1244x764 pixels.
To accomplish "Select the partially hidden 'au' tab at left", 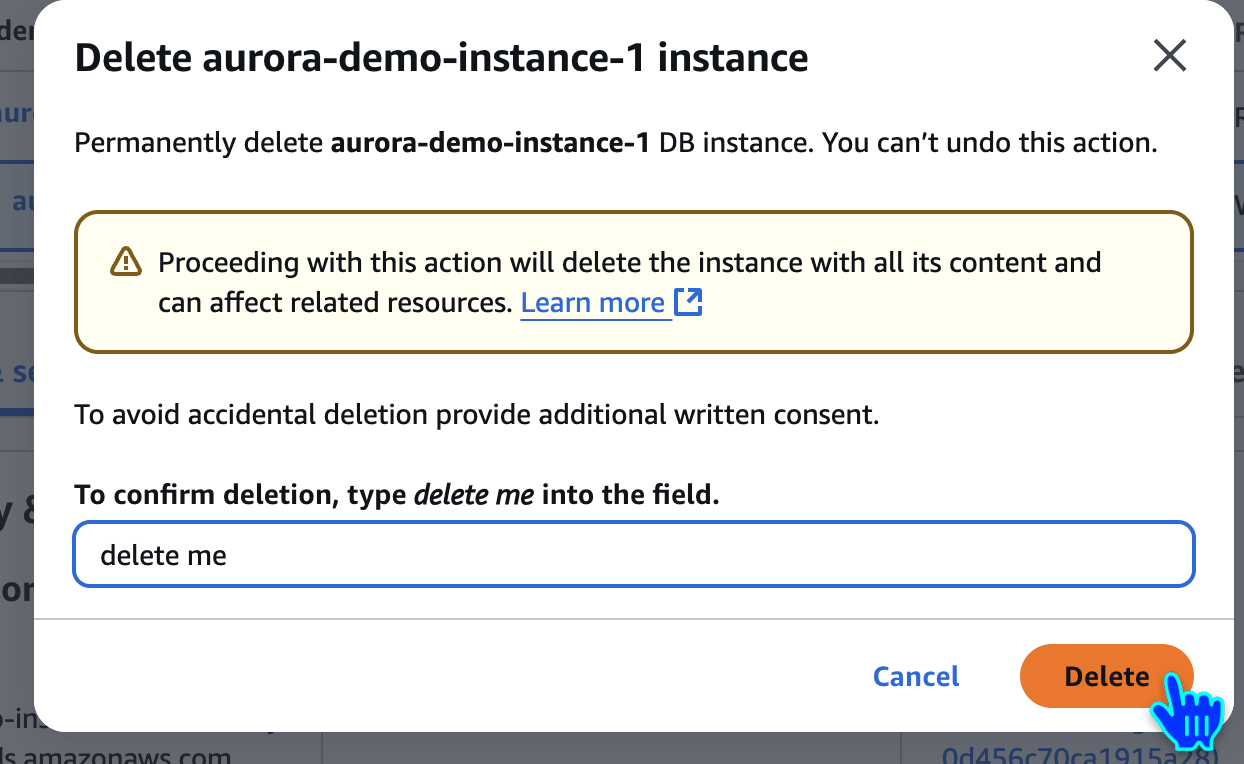I will [x=22, y=201].
